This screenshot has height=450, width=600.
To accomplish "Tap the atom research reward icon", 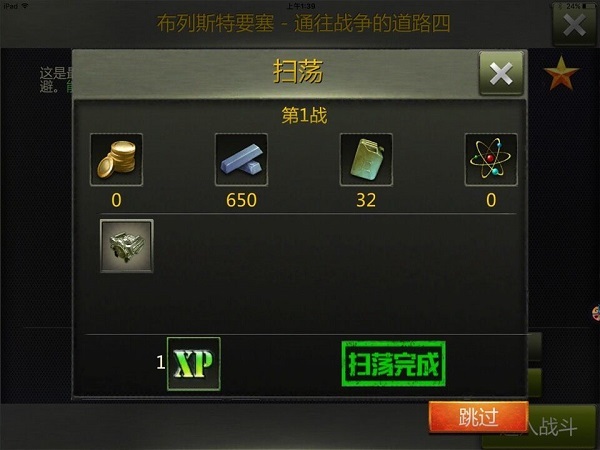I will click(491, 160).
